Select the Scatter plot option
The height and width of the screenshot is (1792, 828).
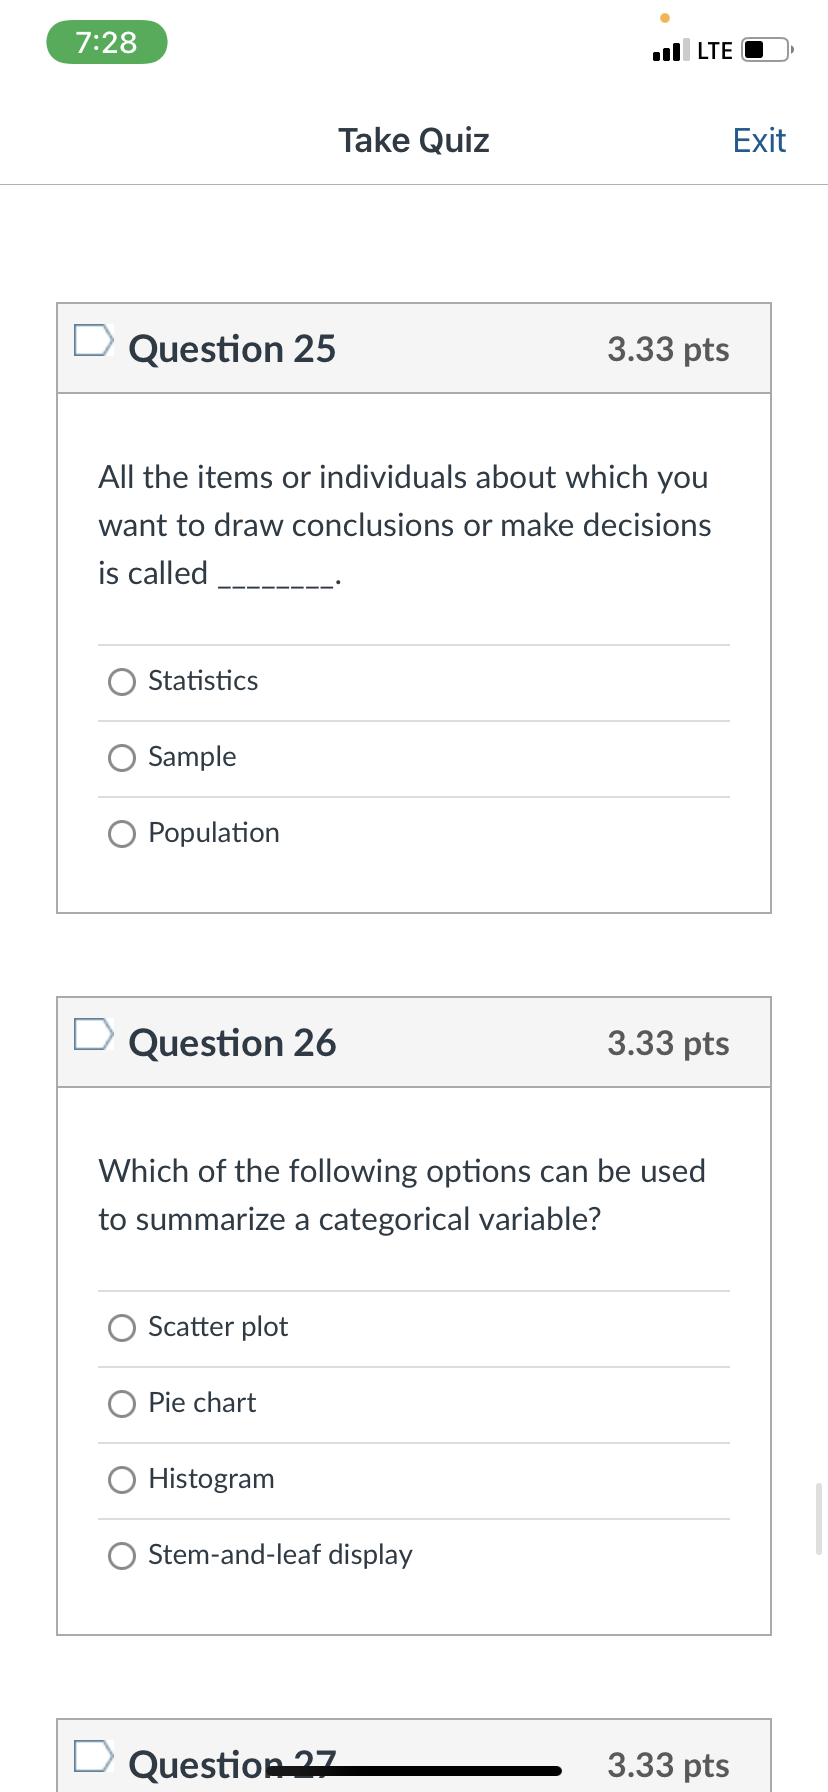[122, 1328]
